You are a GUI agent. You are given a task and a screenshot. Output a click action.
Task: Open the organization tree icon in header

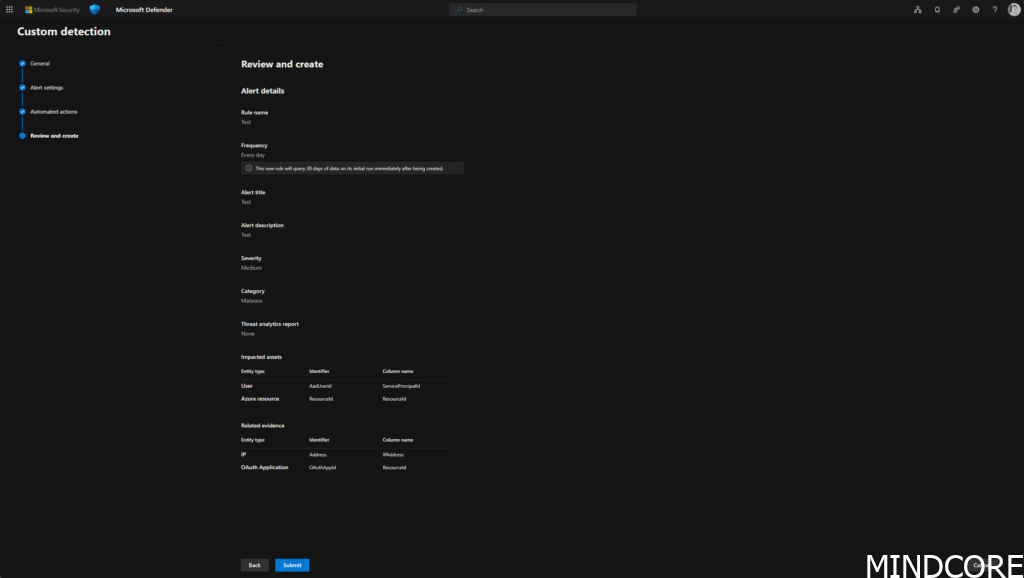pos(918,10)
